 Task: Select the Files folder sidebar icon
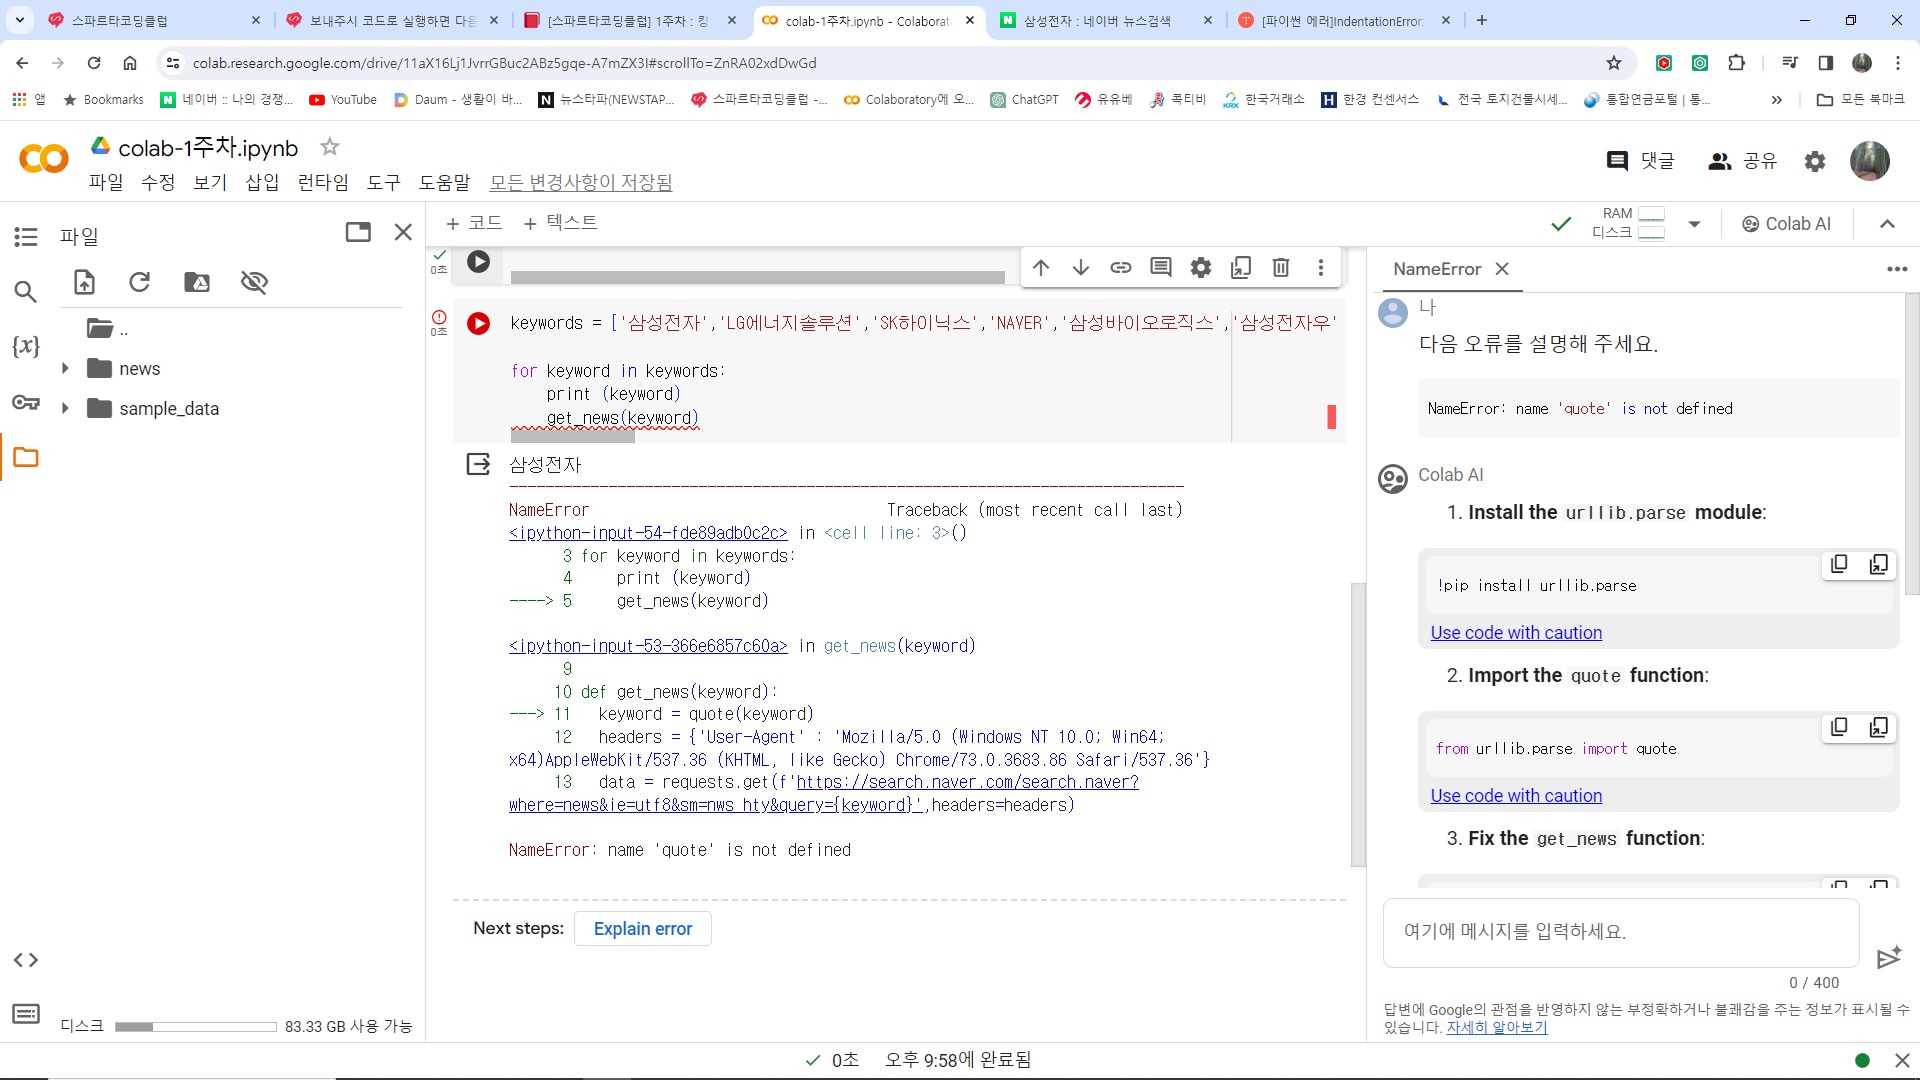click(x=26, y=457)
